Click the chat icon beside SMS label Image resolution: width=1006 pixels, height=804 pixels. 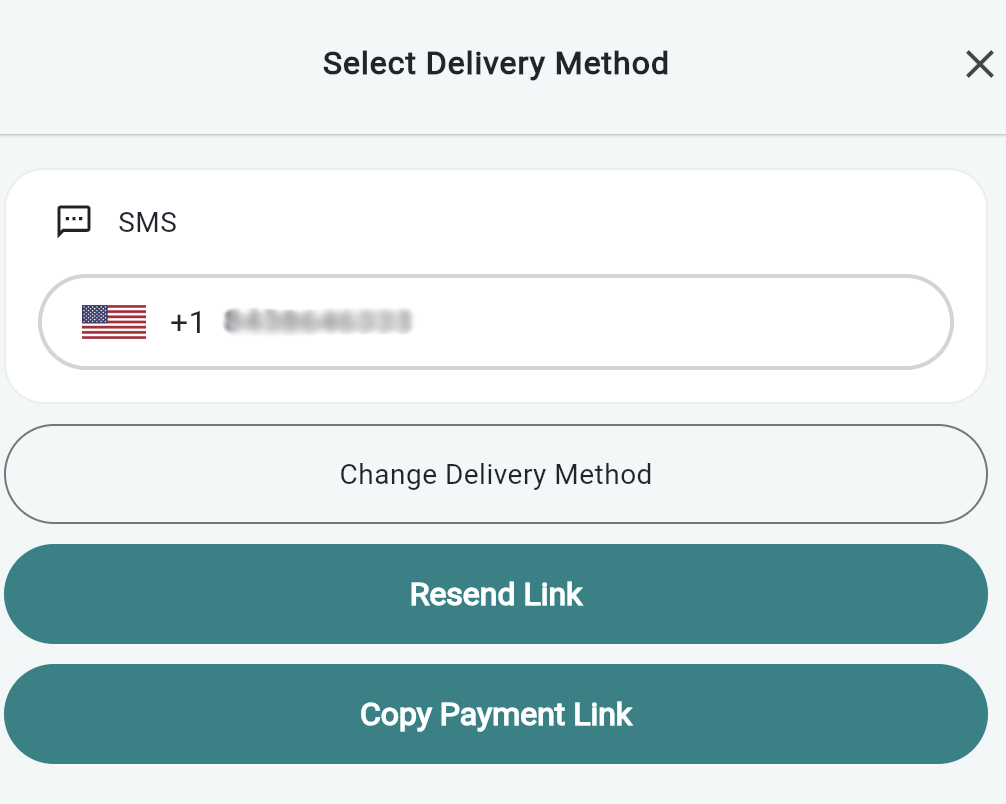tap(74, 221)
